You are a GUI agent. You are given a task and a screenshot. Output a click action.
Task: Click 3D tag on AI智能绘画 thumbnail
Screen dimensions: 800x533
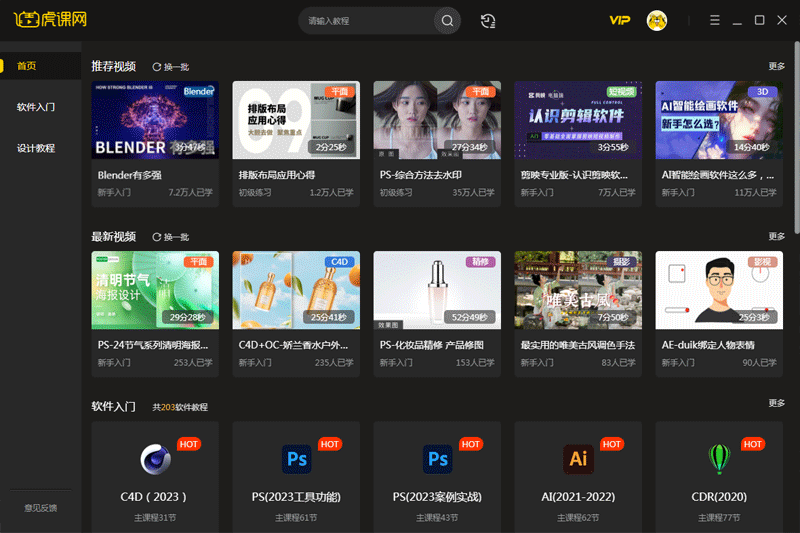point(762,92)
